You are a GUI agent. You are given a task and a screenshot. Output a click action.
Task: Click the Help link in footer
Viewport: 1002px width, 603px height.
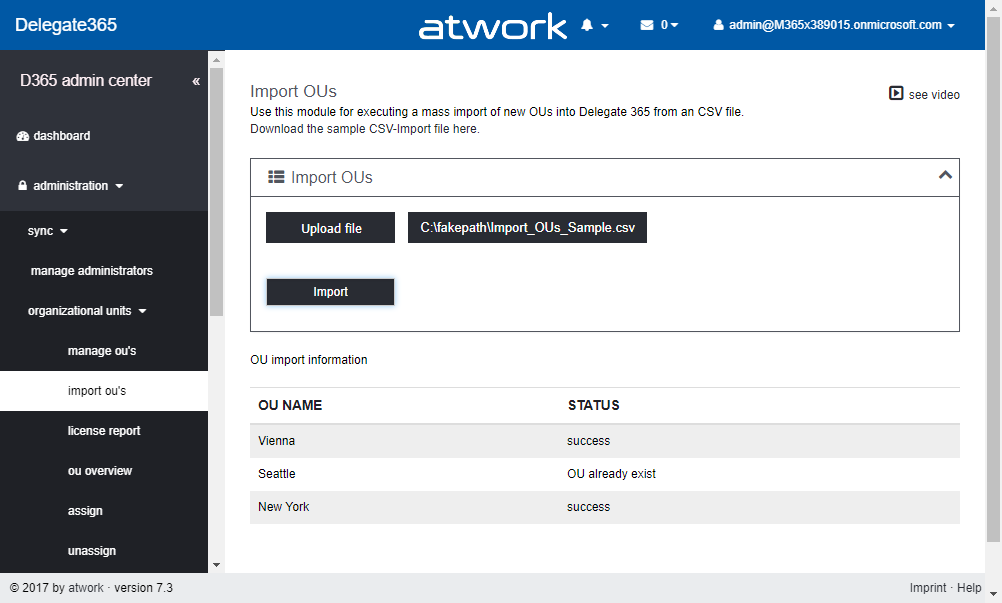(969, 588)
